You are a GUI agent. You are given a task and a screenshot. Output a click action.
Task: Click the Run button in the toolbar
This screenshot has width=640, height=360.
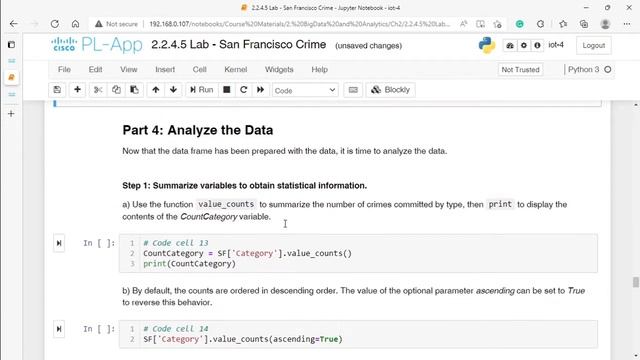click(x=202, y=90)
